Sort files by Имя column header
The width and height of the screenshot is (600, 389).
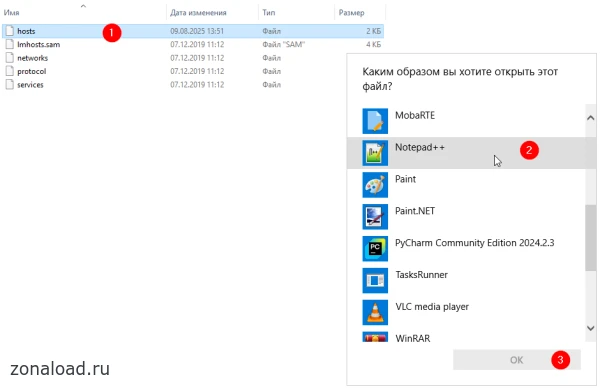tap(11, 13)
